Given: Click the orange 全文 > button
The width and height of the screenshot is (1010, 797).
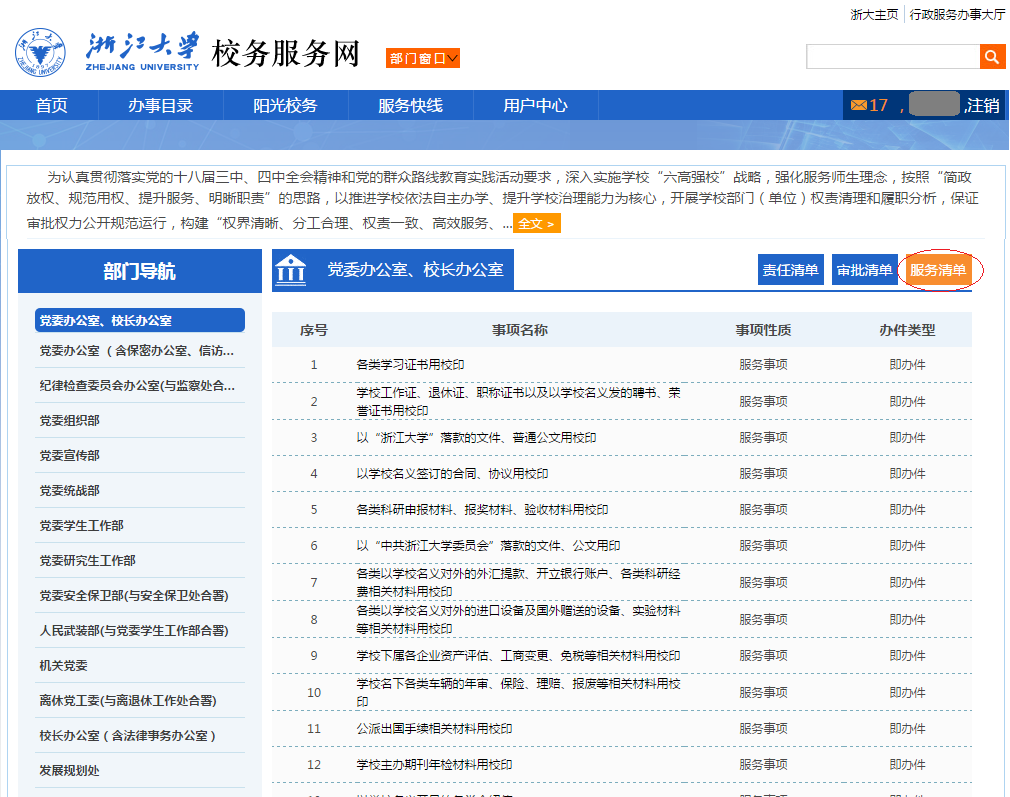Looking at the screenshot, I should tap(537, 224).
